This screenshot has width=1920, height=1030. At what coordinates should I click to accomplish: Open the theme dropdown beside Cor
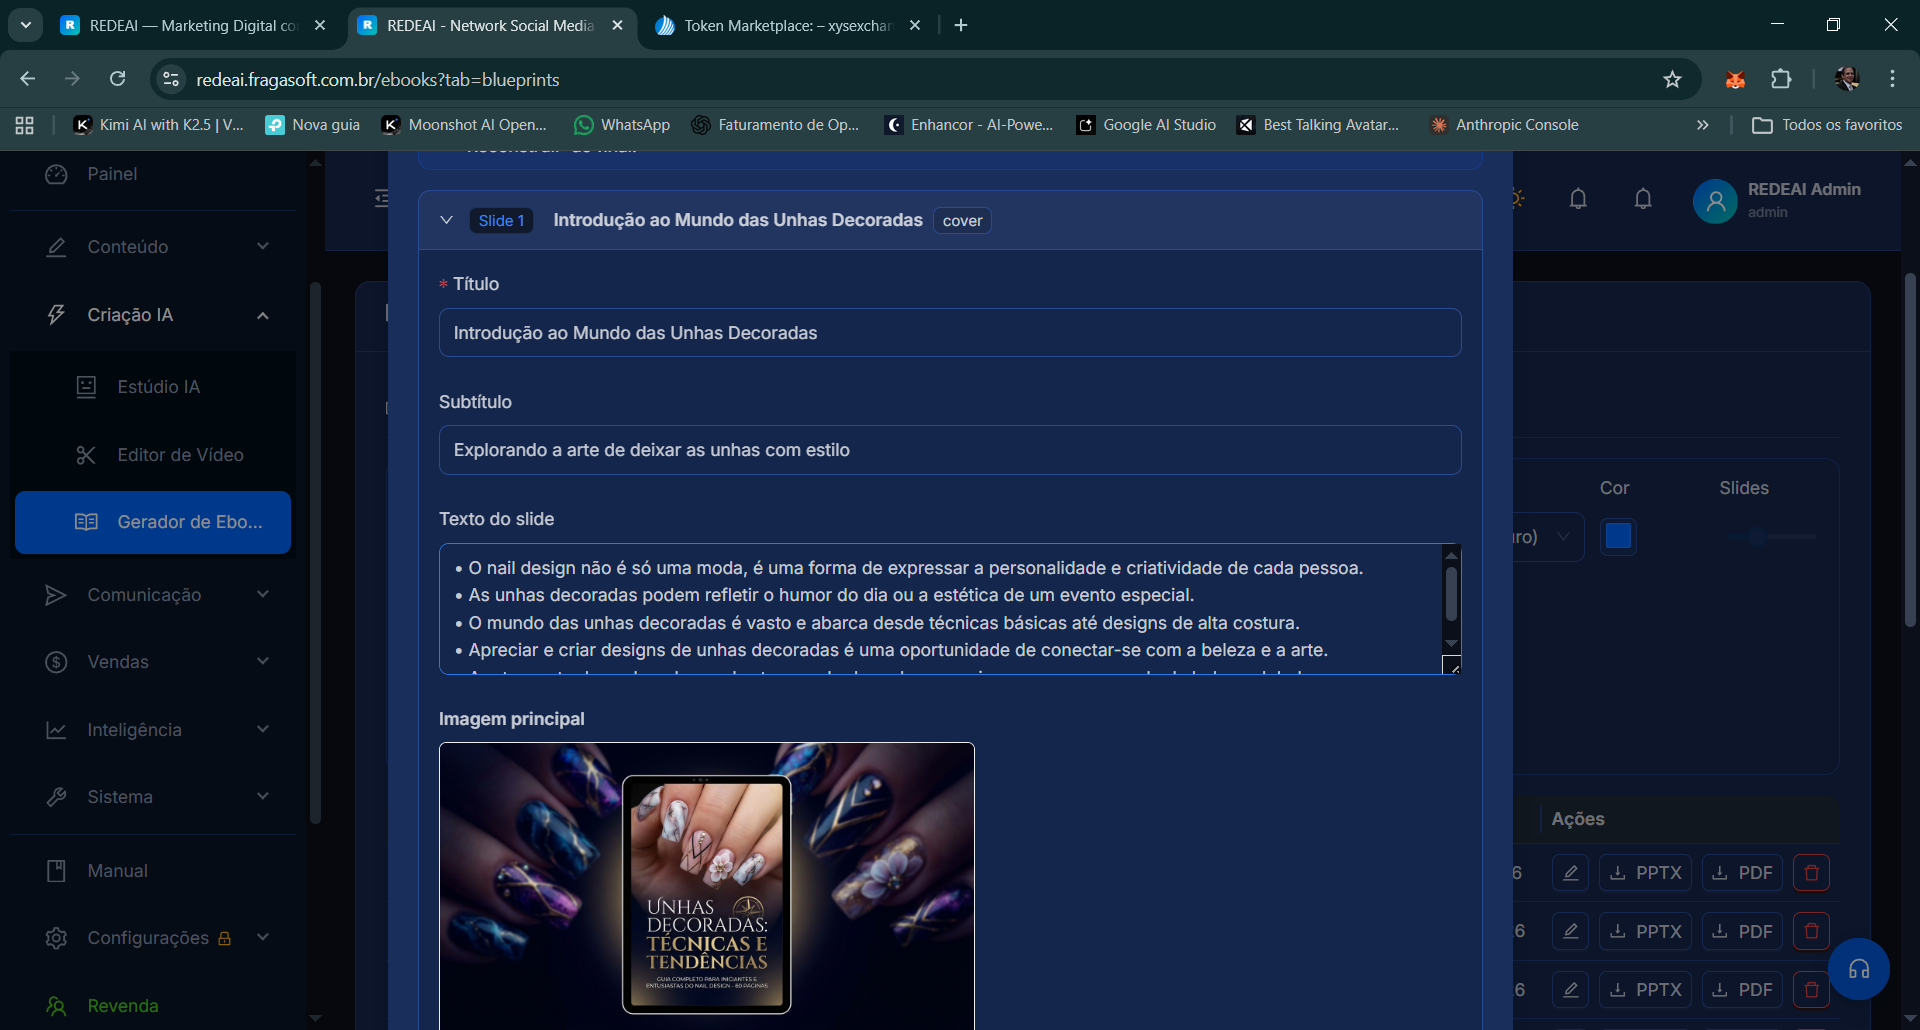(1548, 537)
